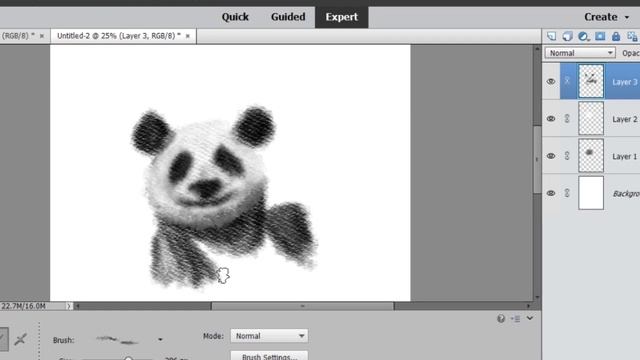Open fill or adjustment layer menu

[584, 36]
